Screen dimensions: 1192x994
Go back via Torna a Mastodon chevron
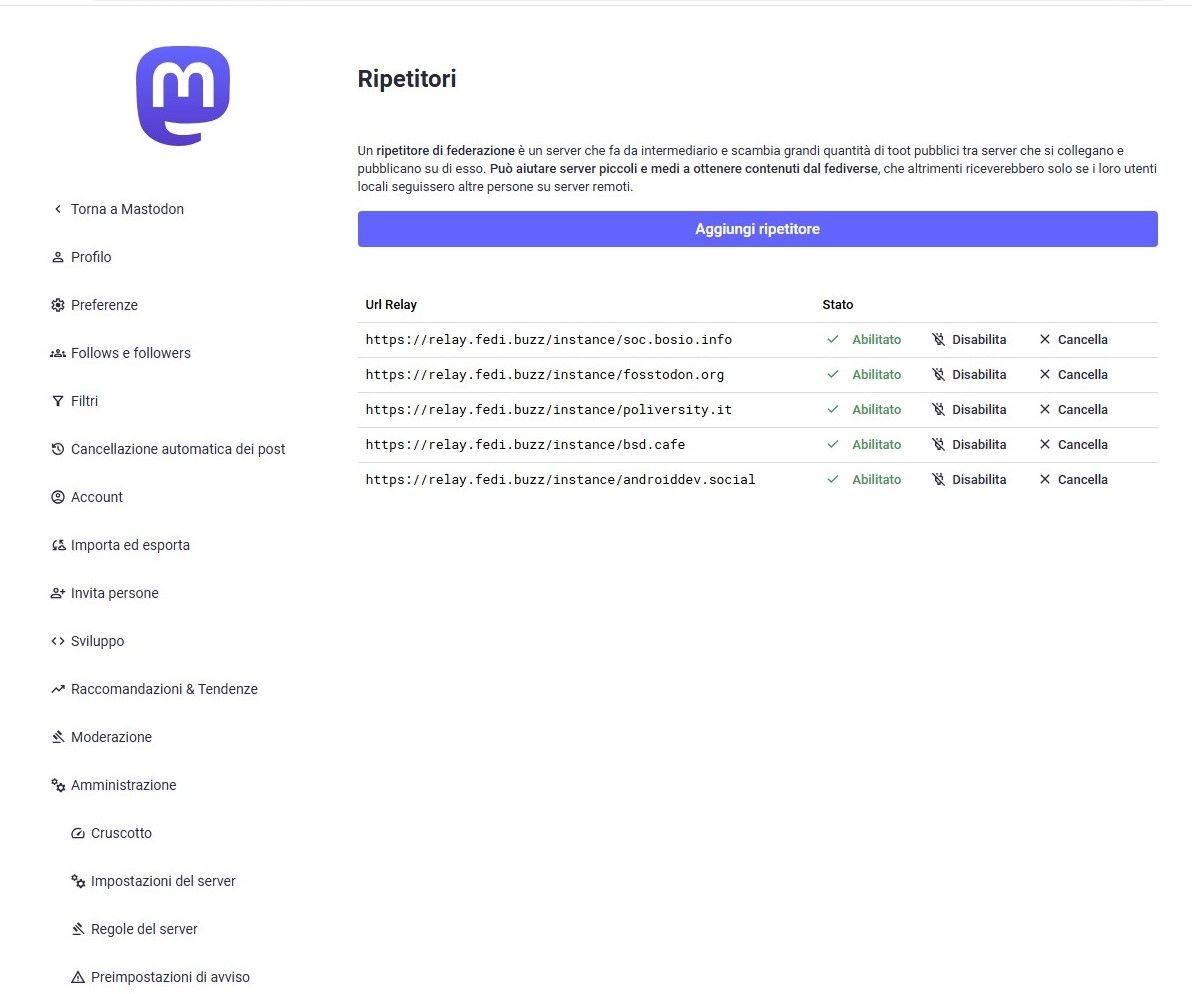(x=57, y=209)
